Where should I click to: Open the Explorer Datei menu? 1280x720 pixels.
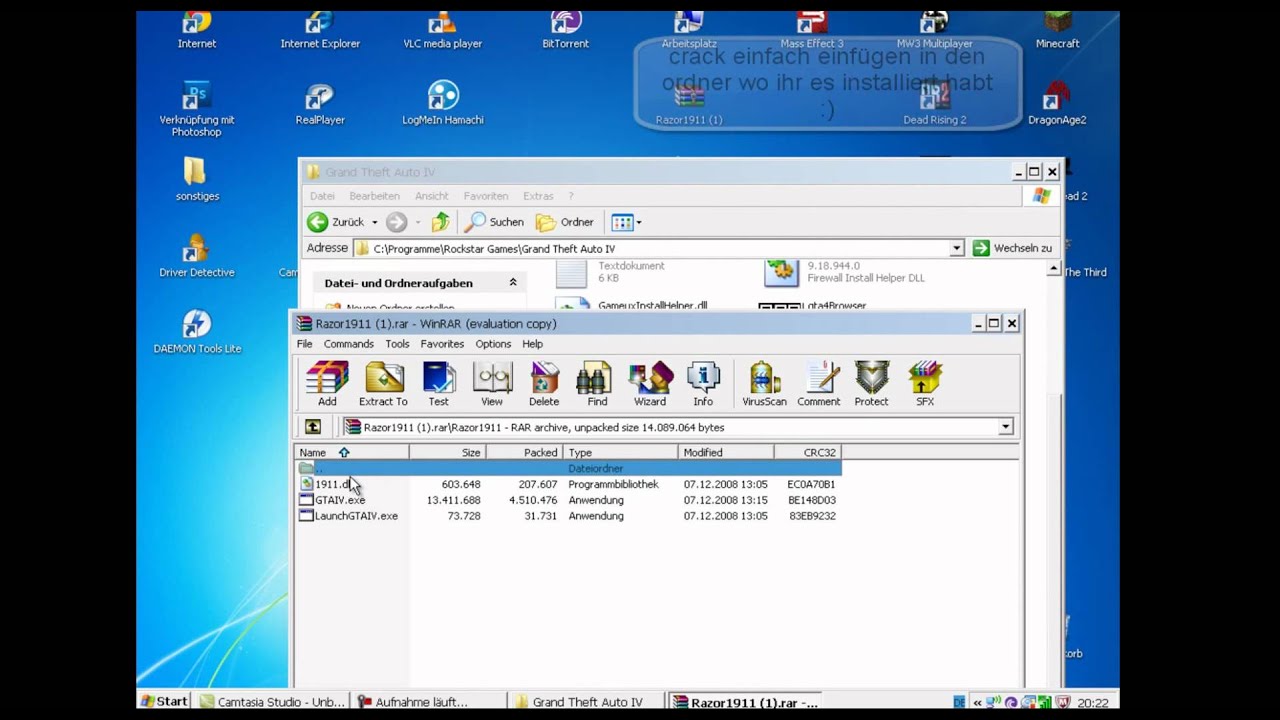[x=322, y=196]
